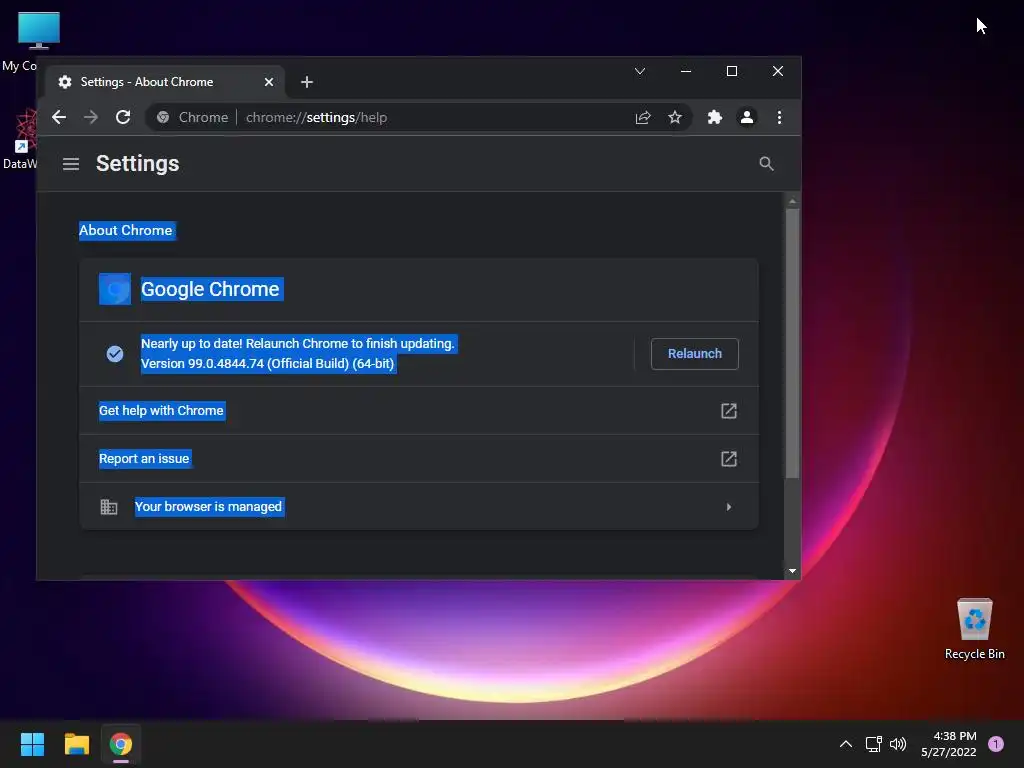
Task: Open external link icon for Get help
Action: pyautogui.click(x=729, y=411)
